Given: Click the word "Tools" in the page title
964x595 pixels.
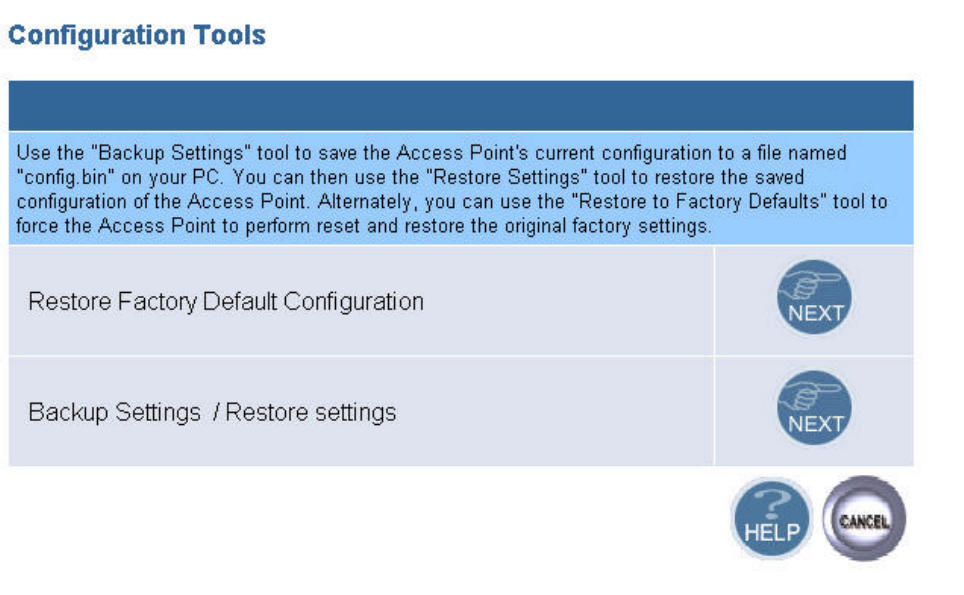Looking at the screenshot, I should [232, 36].
